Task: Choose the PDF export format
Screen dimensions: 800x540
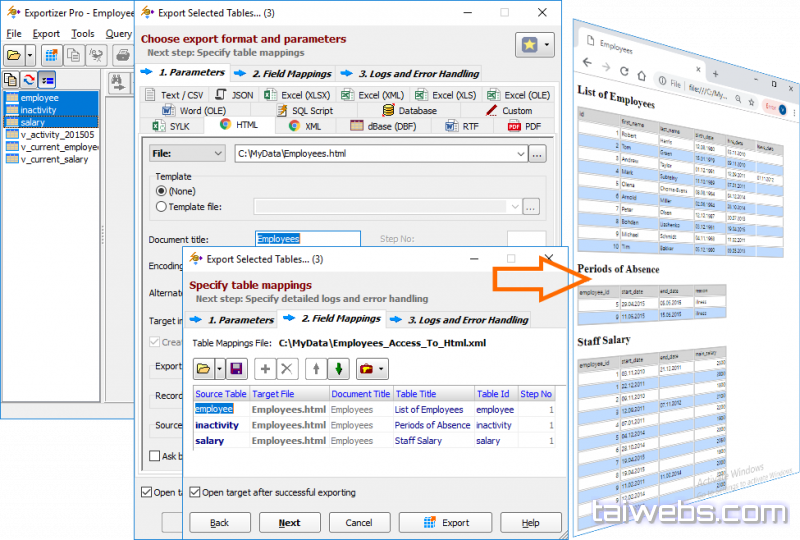Action: point(524,126)
